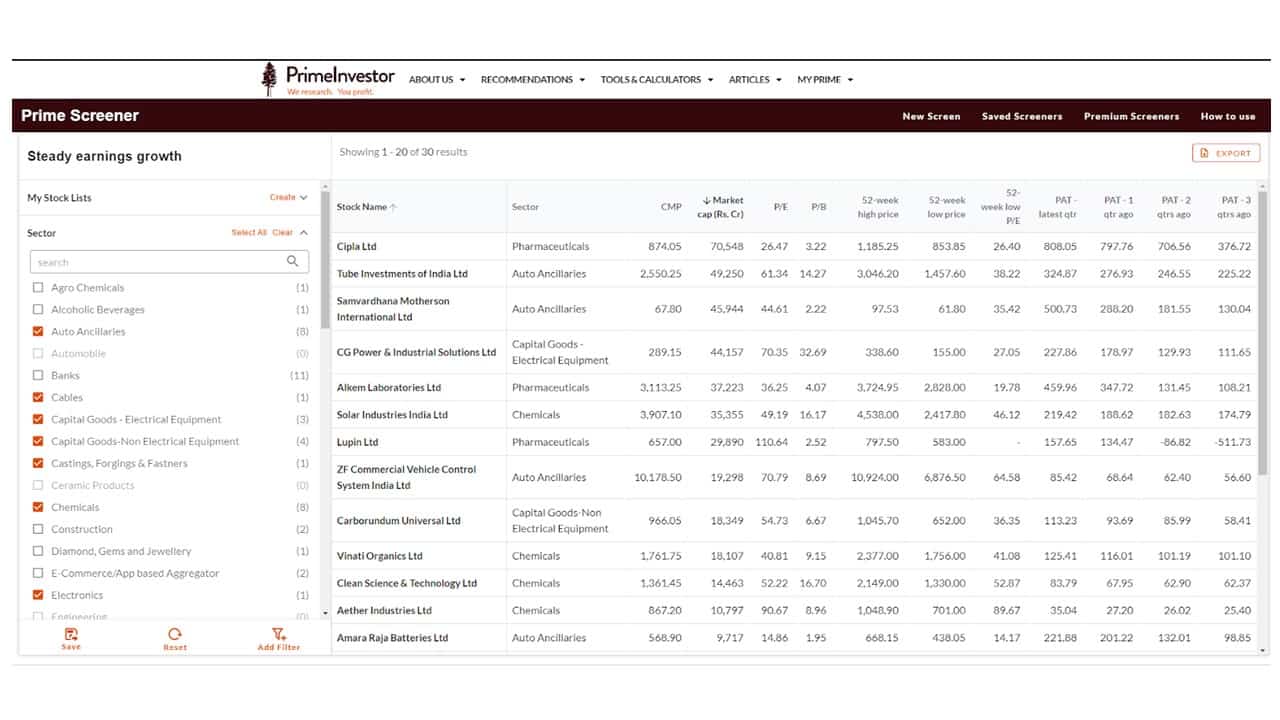This screenshot has height=720, width=1280.
Task: Check the Construction sector box
Action: click(x=38, y=530)
